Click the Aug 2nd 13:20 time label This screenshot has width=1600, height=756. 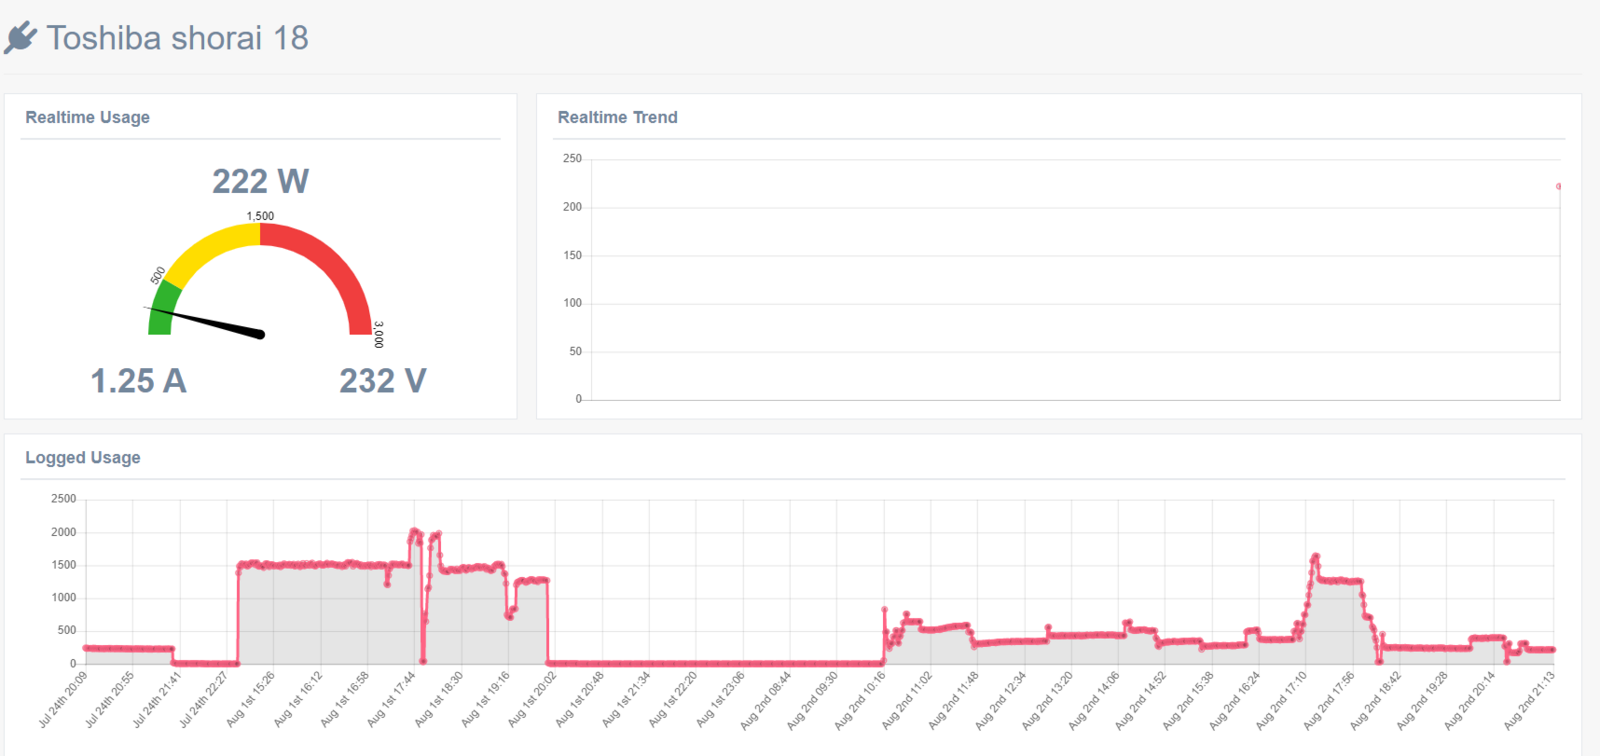(x=1048, y=700)
